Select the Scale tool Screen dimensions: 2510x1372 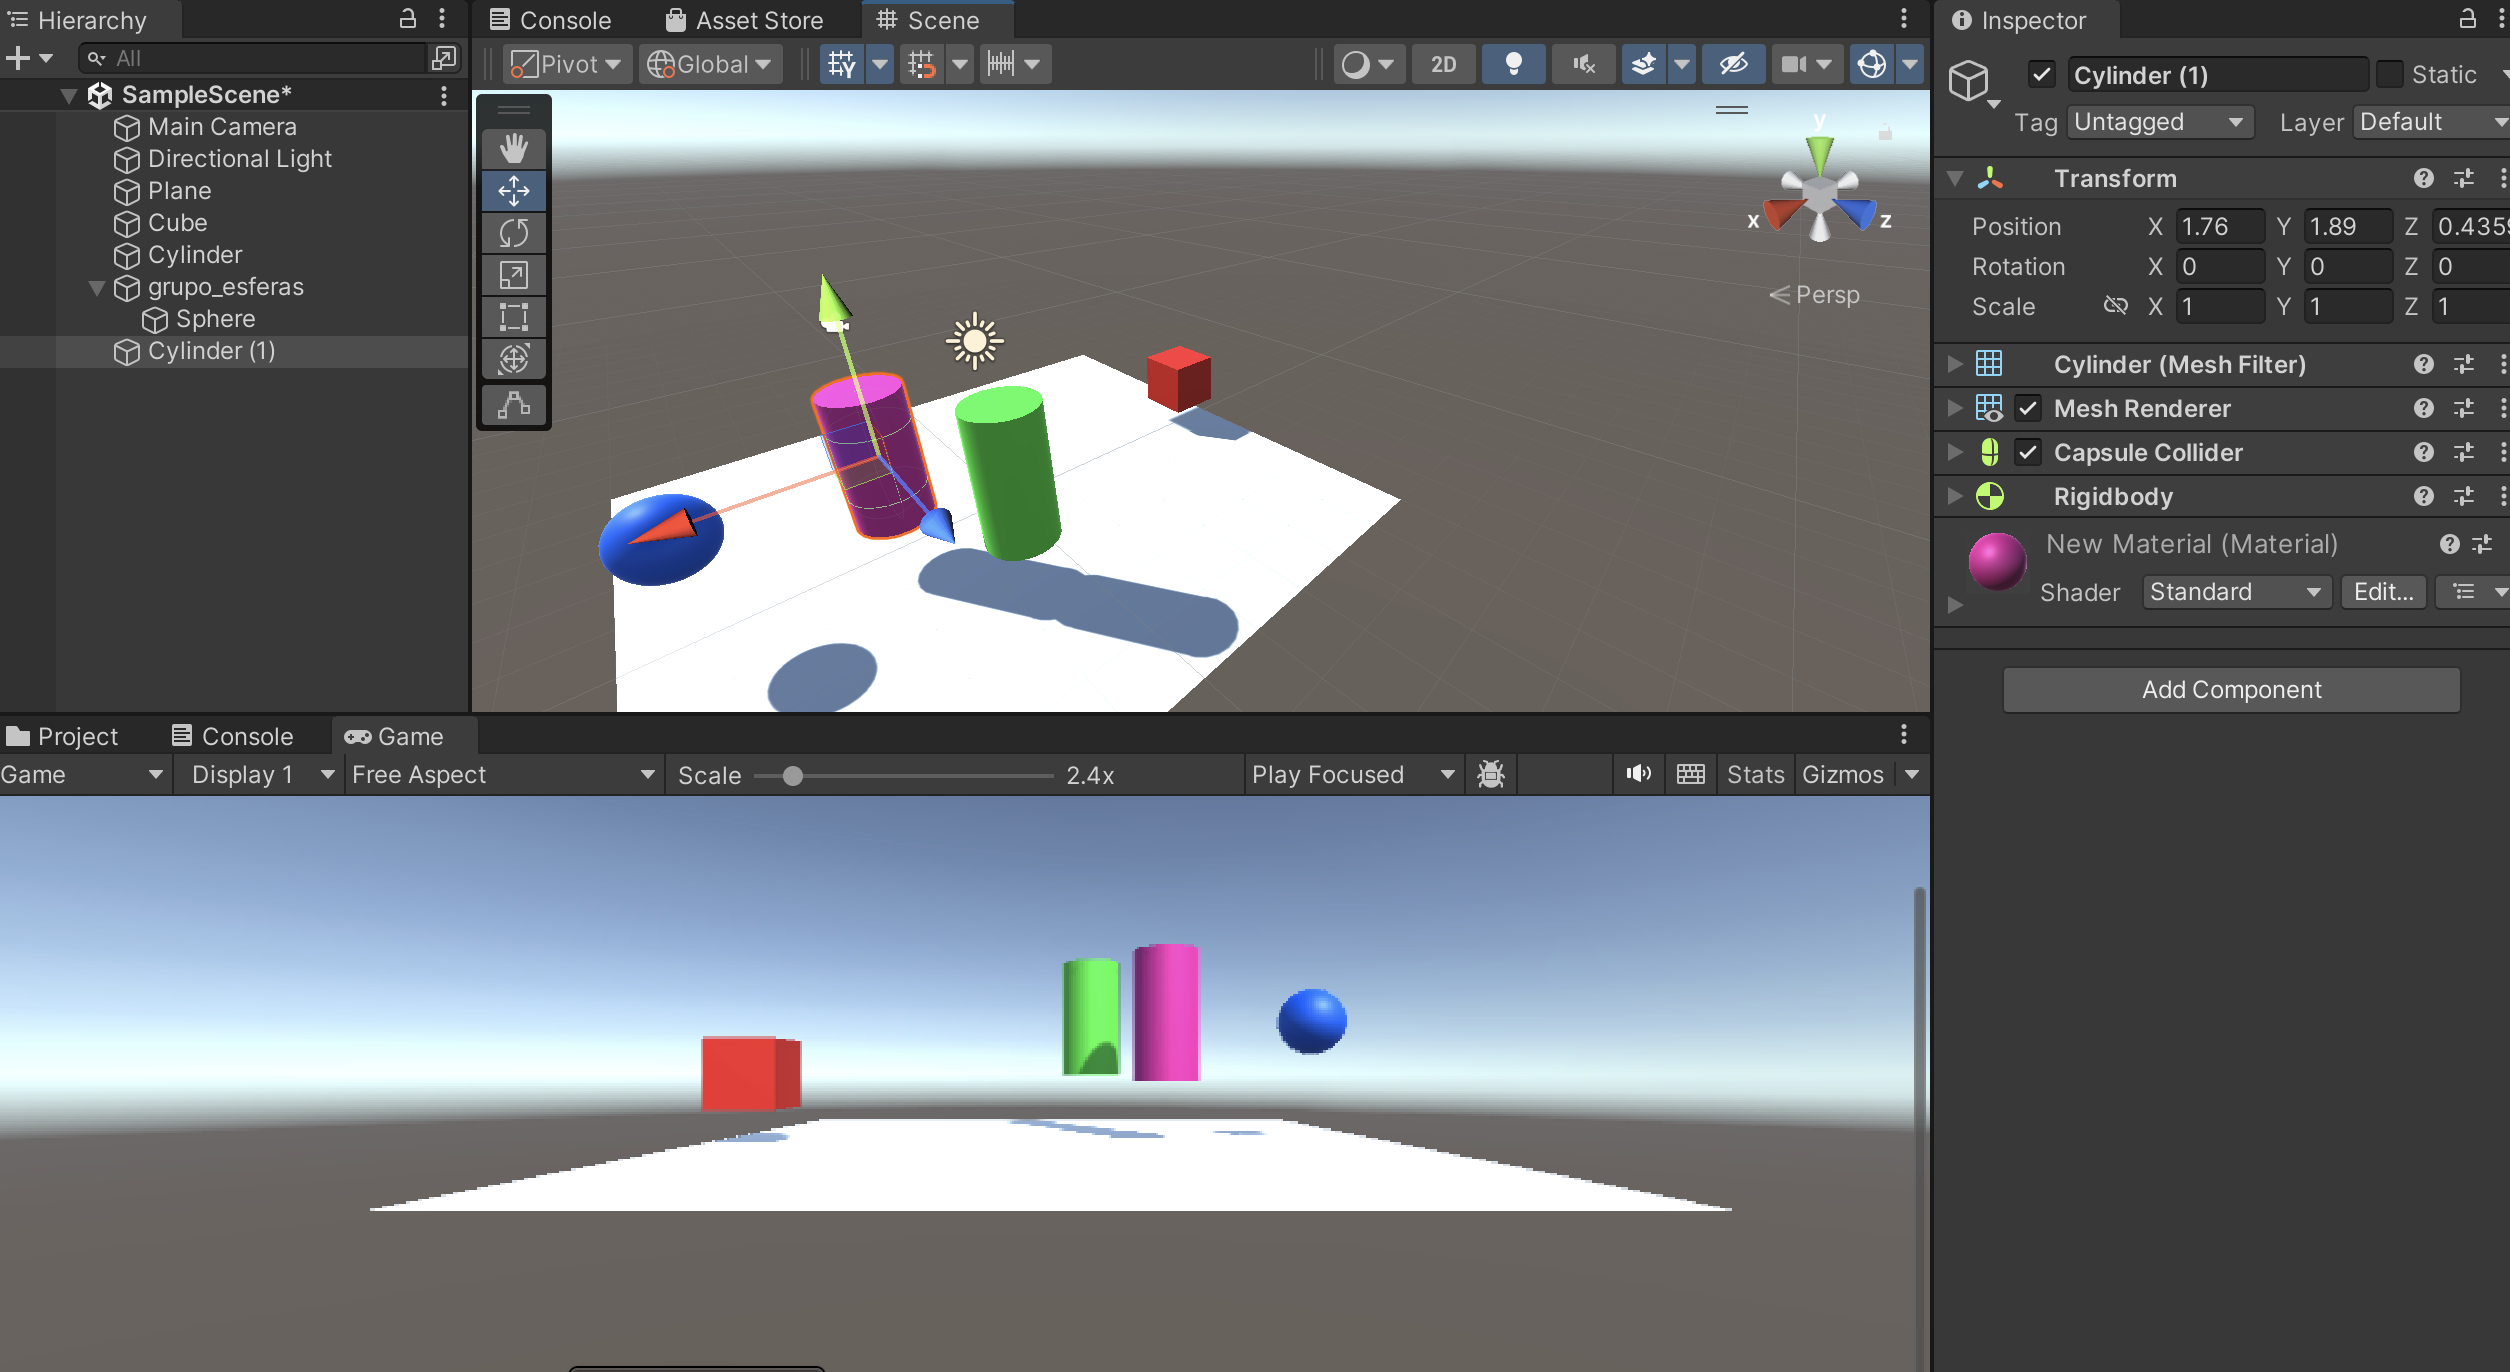(514, 275)
